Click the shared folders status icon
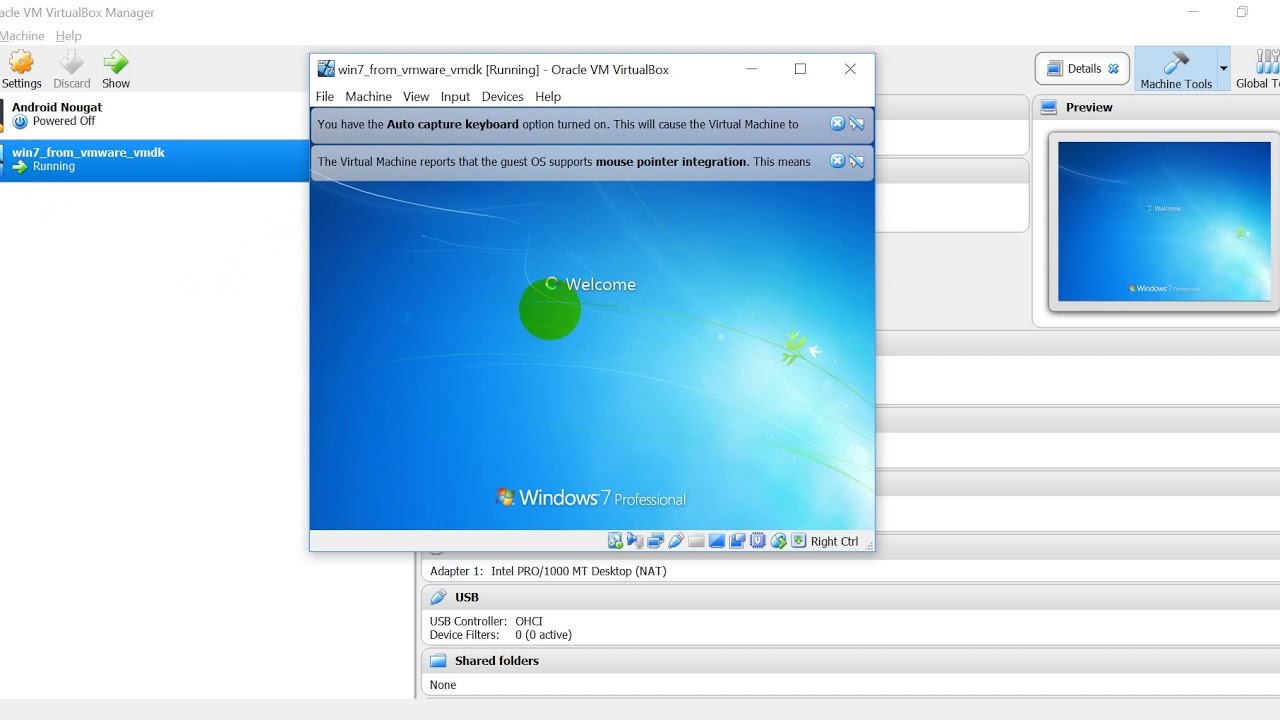The width and height of the screenshot is (1280, 720). (x=696, y=541)
